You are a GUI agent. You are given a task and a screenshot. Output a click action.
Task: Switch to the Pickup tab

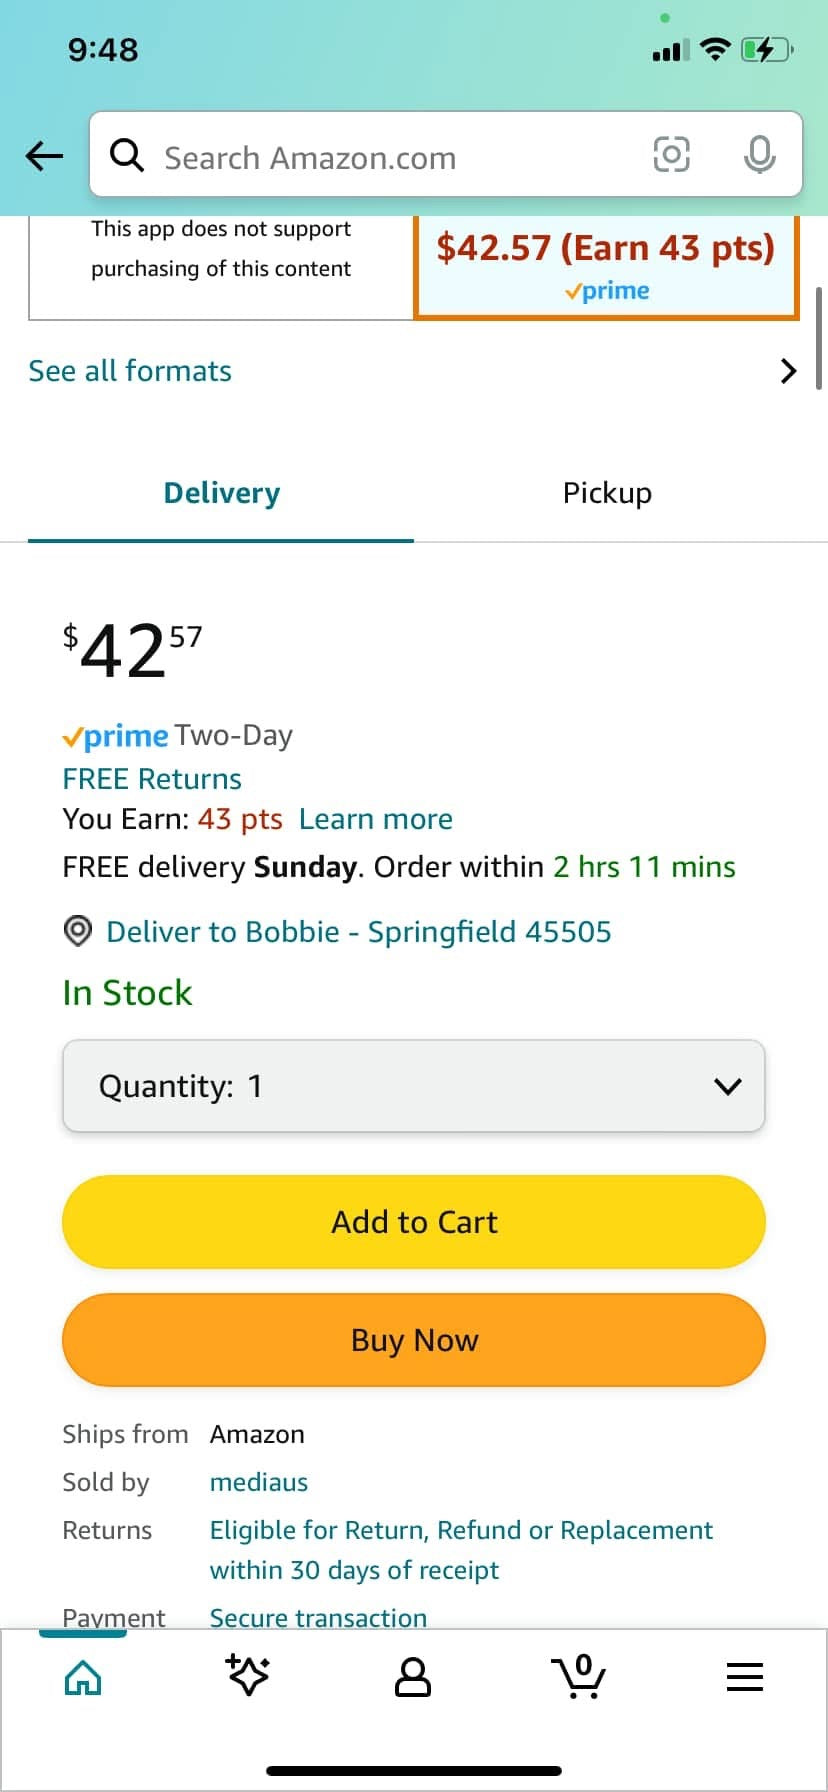click(x=607, y=493)
